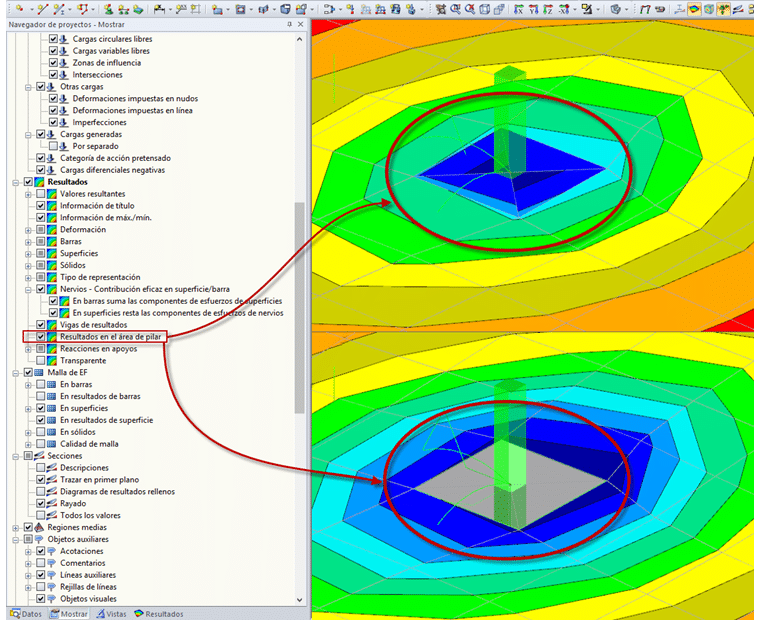Click the new nodal support icon
The height and width of the screenshot is (620, 760).
[109, 9]
